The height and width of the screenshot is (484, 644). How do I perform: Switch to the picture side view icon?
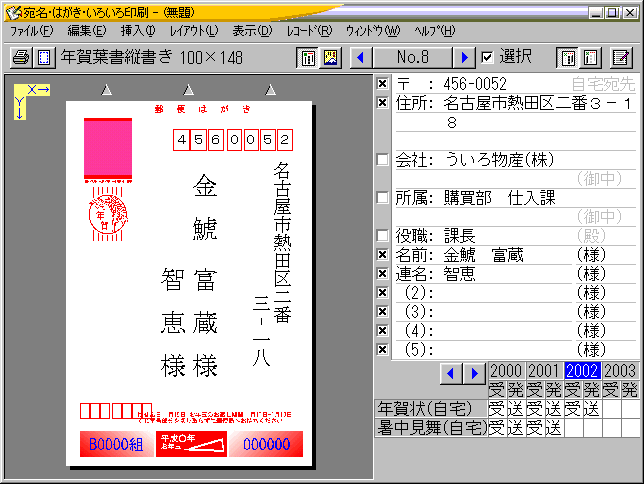[331, 58]
